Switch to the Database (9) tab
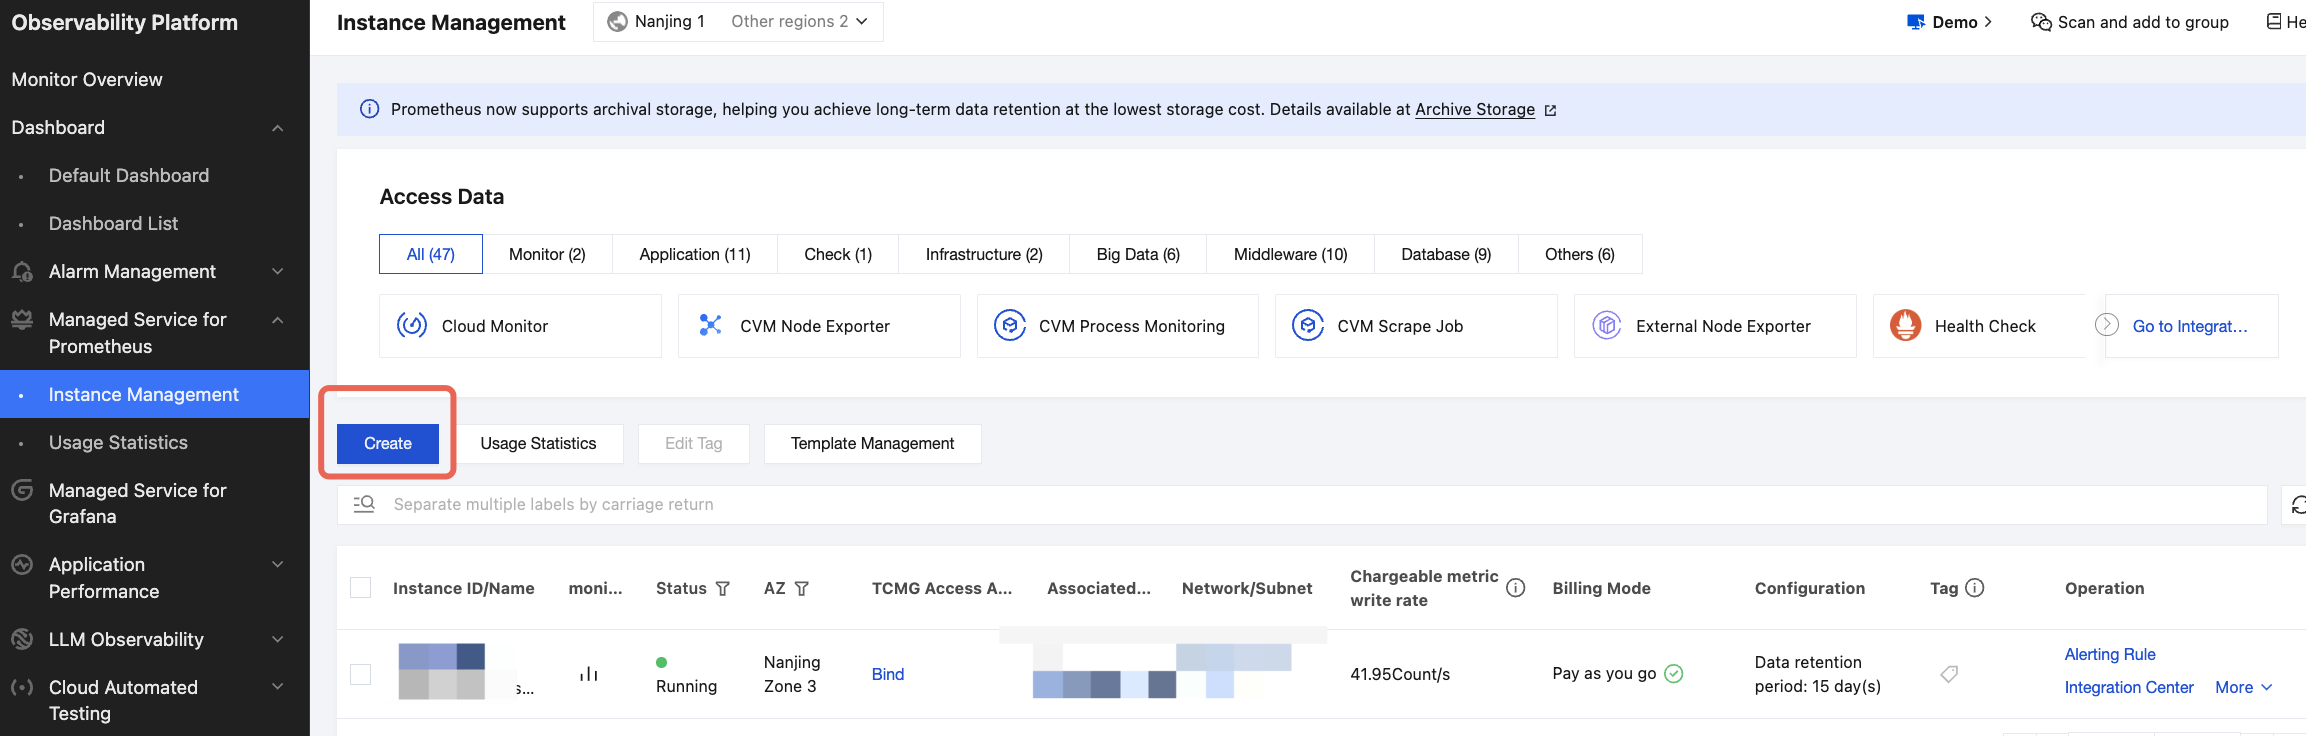 (1445, 254)
